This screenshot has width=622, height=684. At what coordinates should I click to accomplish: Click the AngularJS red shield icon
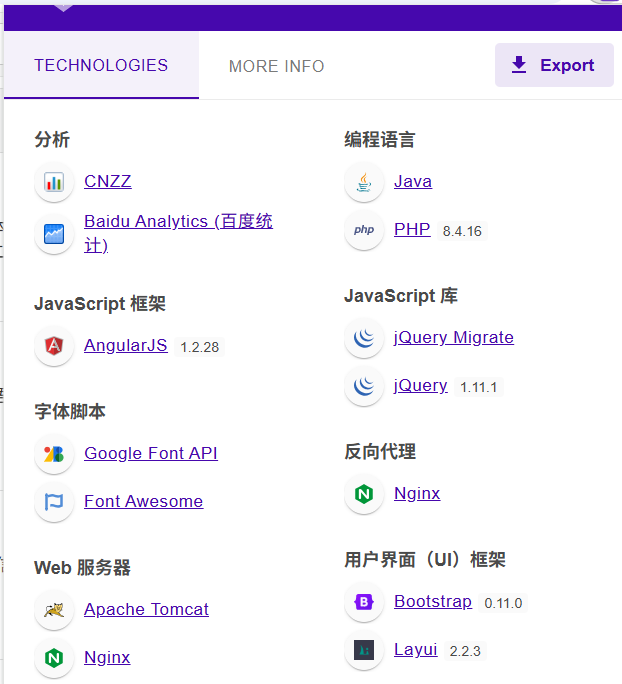tap(54, 346)
